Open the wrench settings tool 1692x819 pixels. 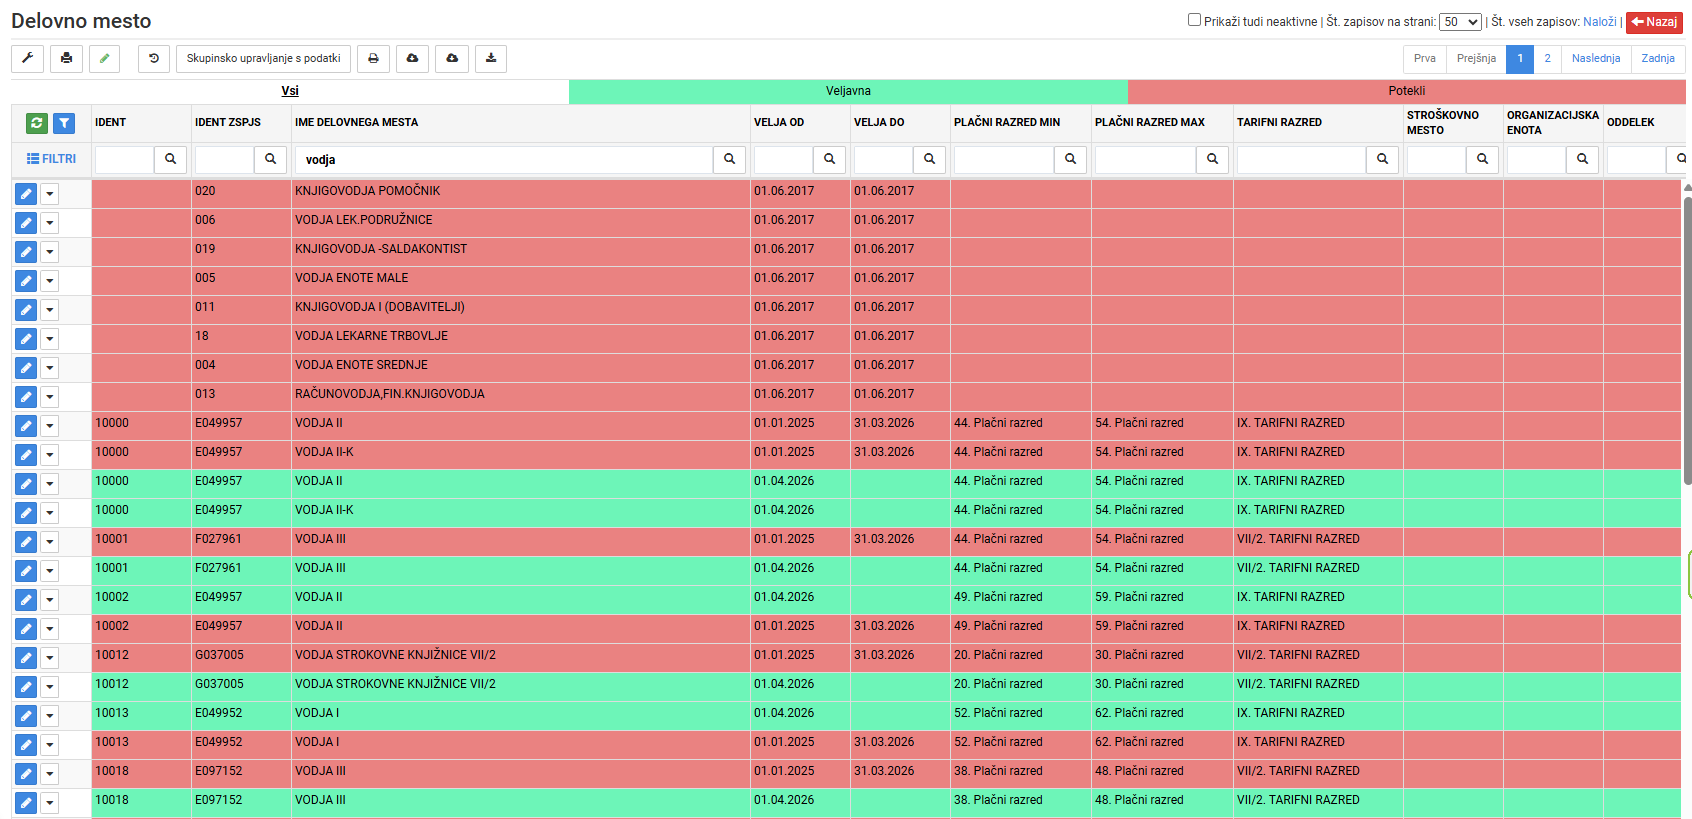pos(28,58)
